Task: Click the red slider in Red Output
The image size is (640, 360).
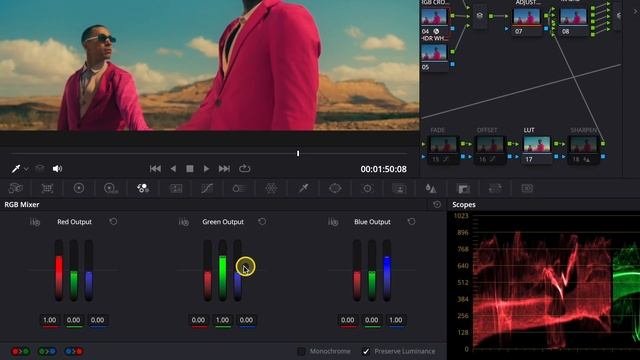Action: click(x=59, y=270)
